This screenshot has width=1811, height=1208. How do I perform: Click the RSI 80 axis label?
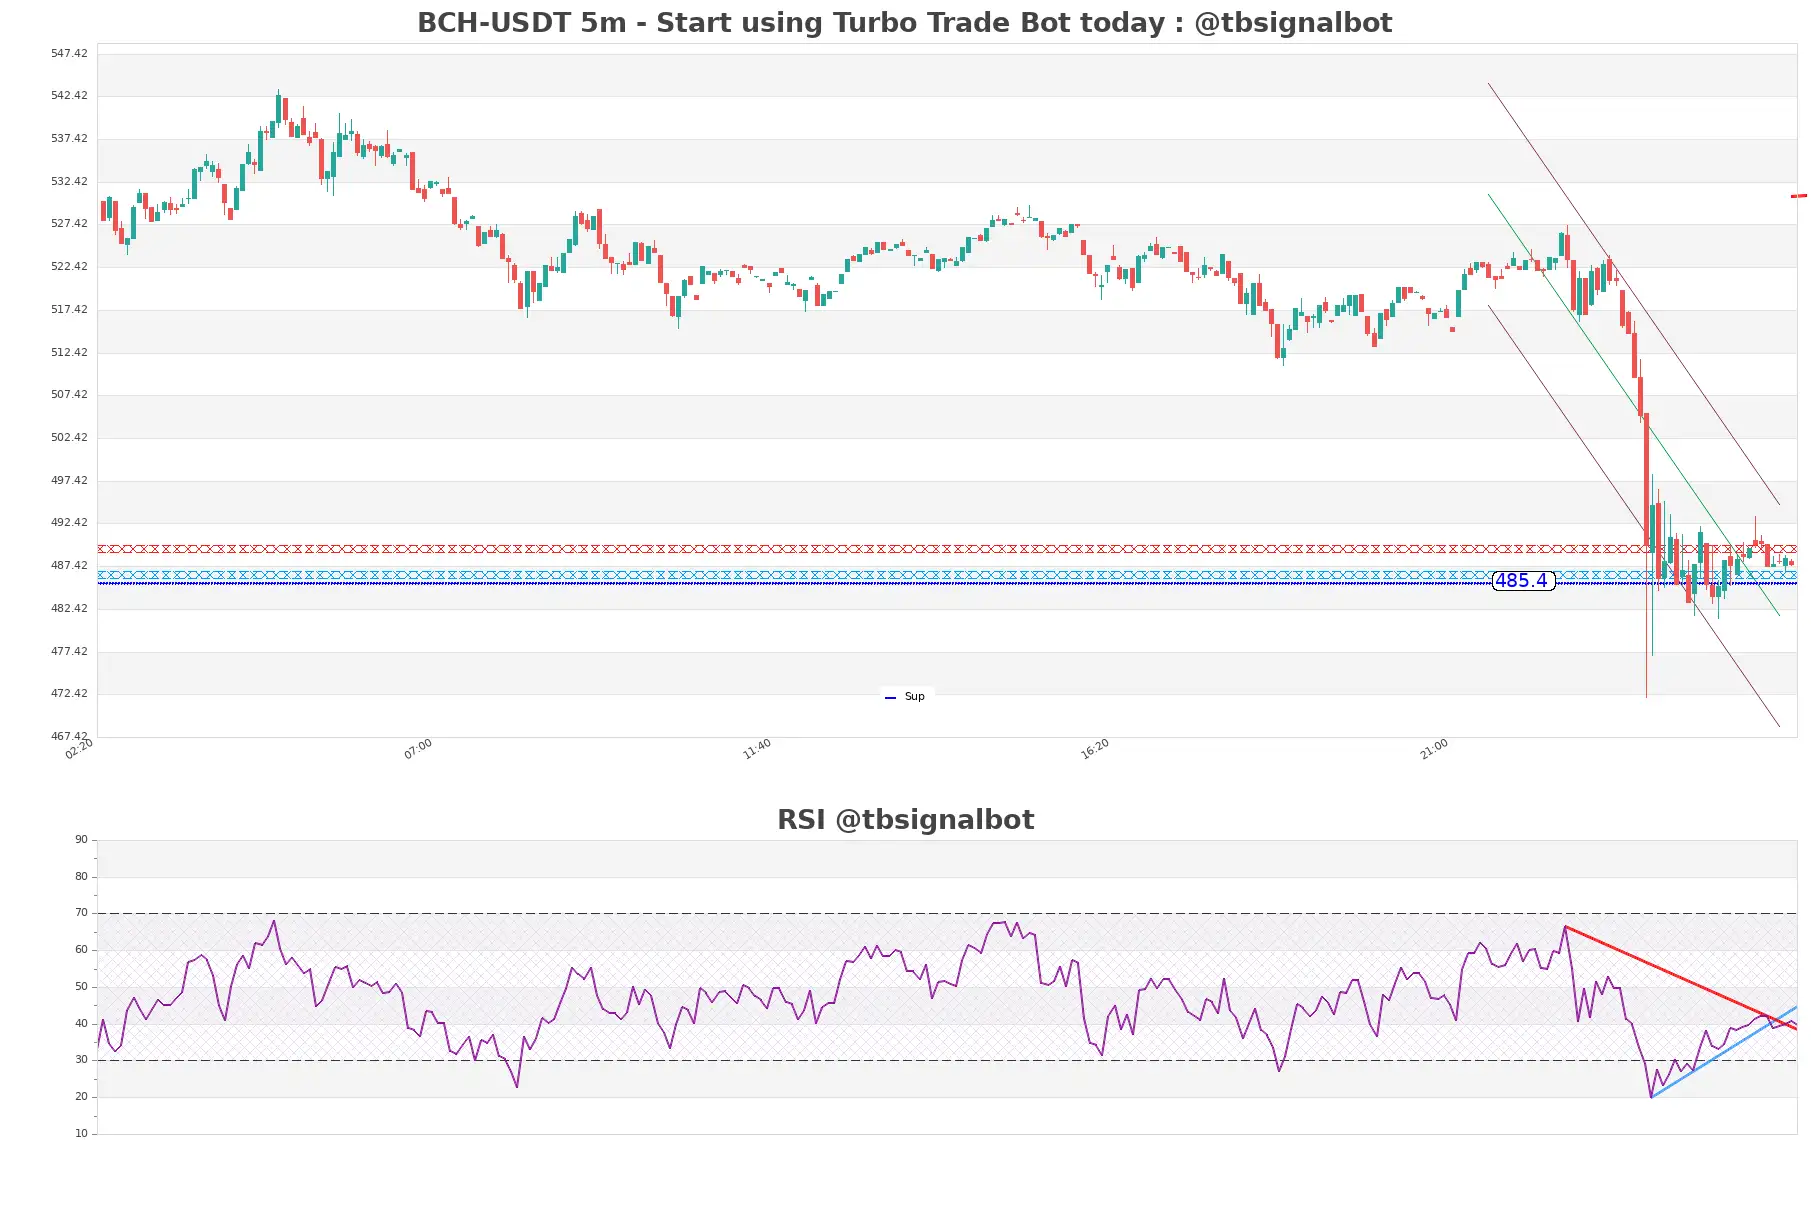click(81, 876)
